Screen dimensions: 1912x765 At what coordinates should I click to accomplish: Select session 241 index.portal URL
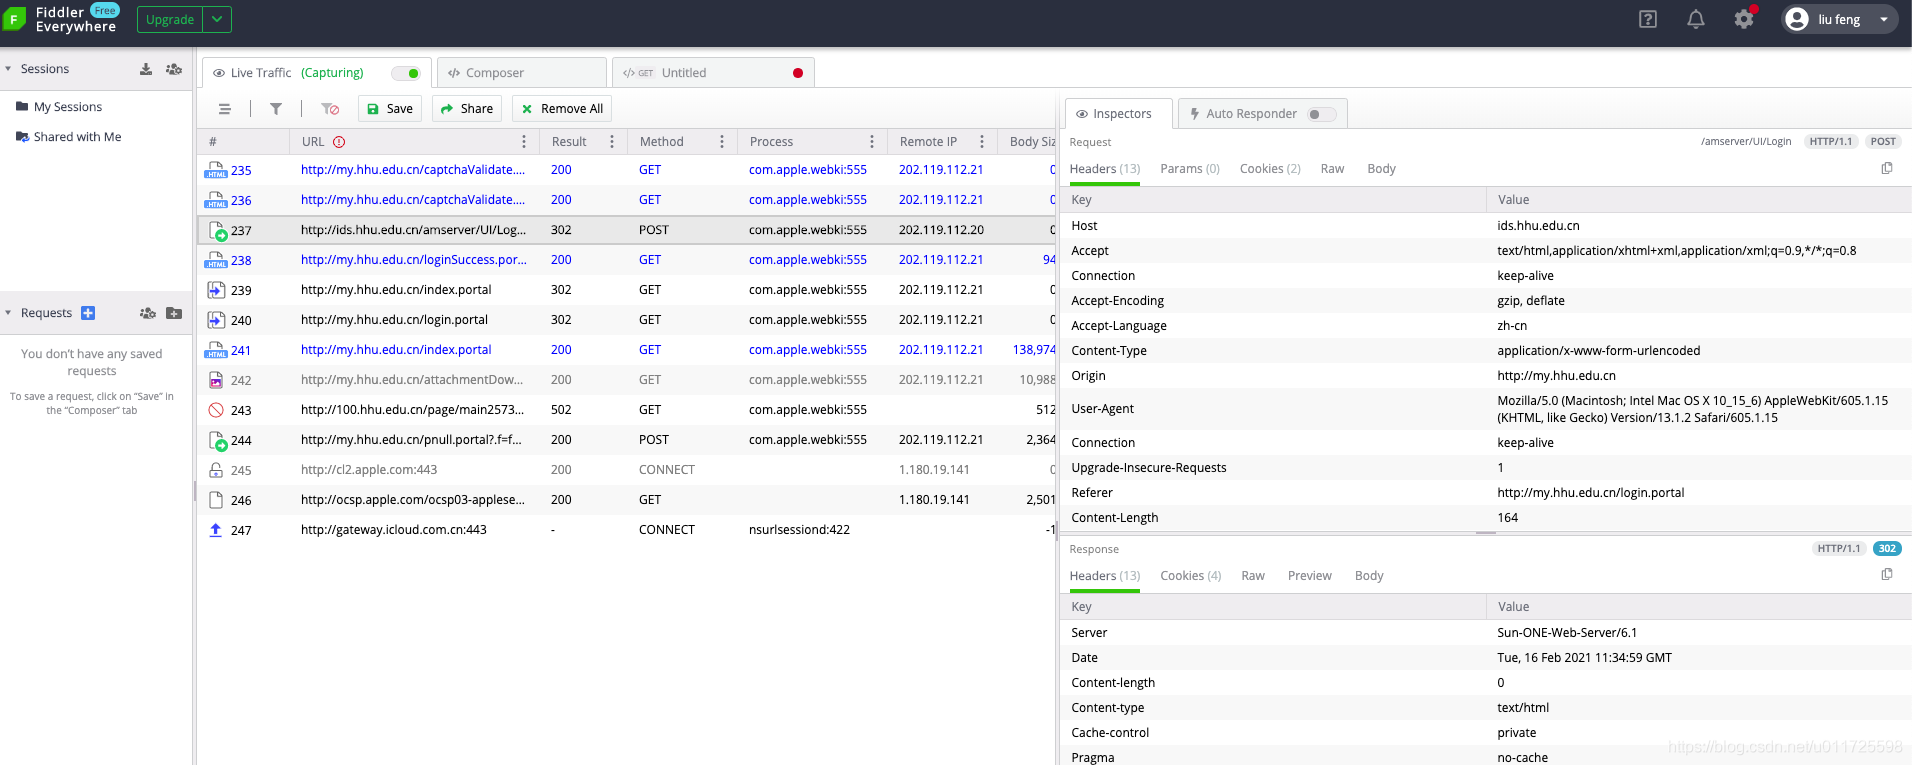(396, 350)
